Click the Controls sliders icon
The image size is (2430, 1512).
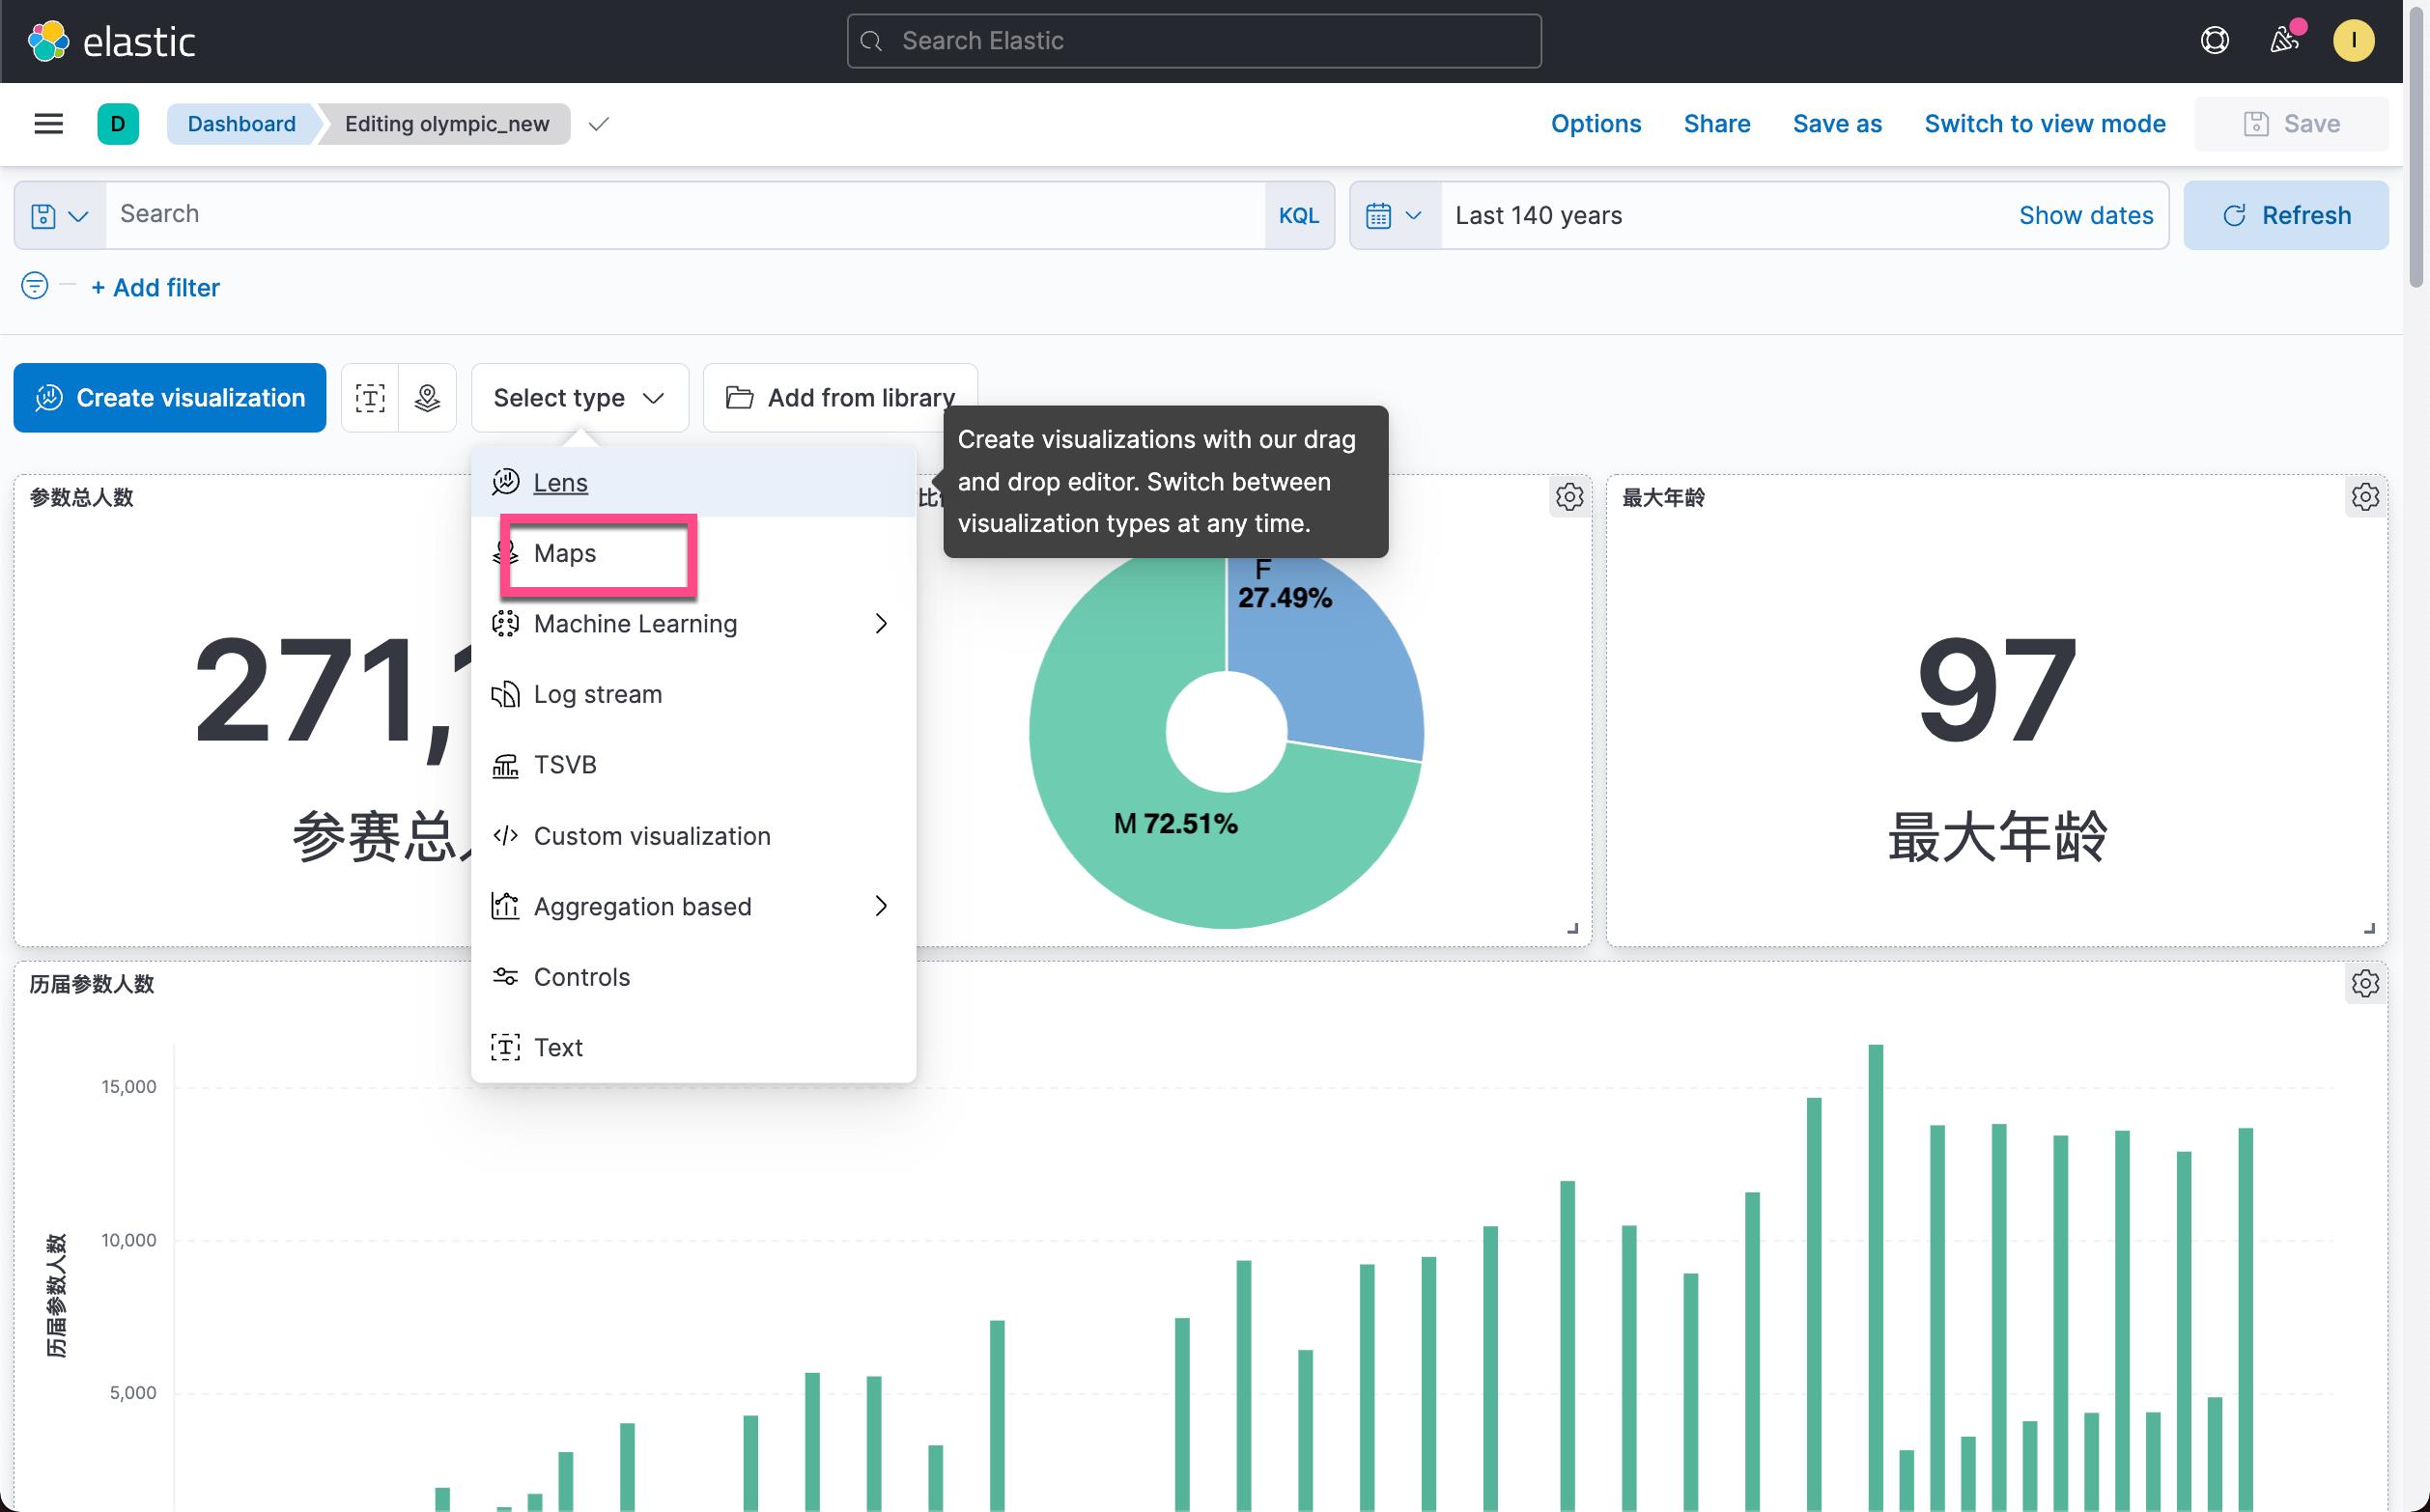505,977
